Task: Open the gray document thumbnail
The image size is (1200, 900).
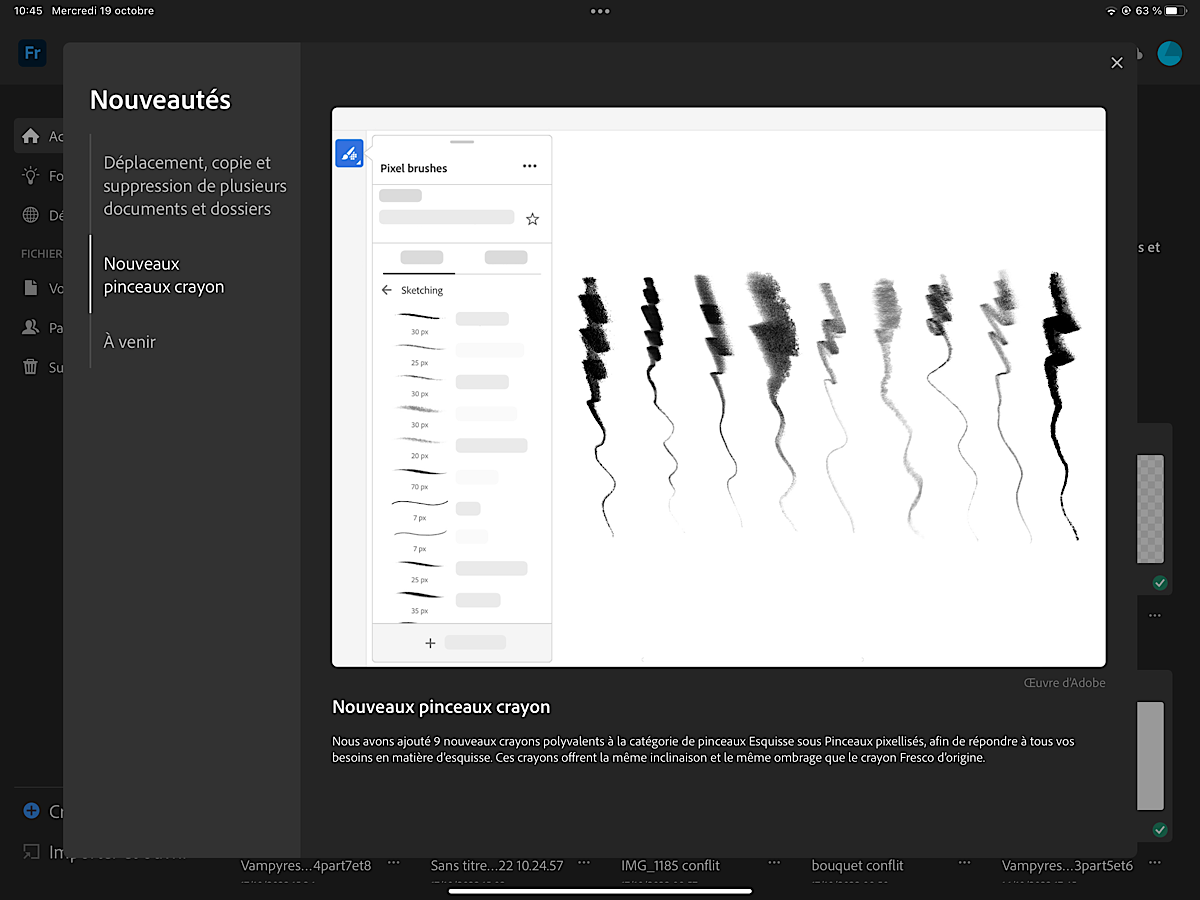Action: (x=1151, y=755)
